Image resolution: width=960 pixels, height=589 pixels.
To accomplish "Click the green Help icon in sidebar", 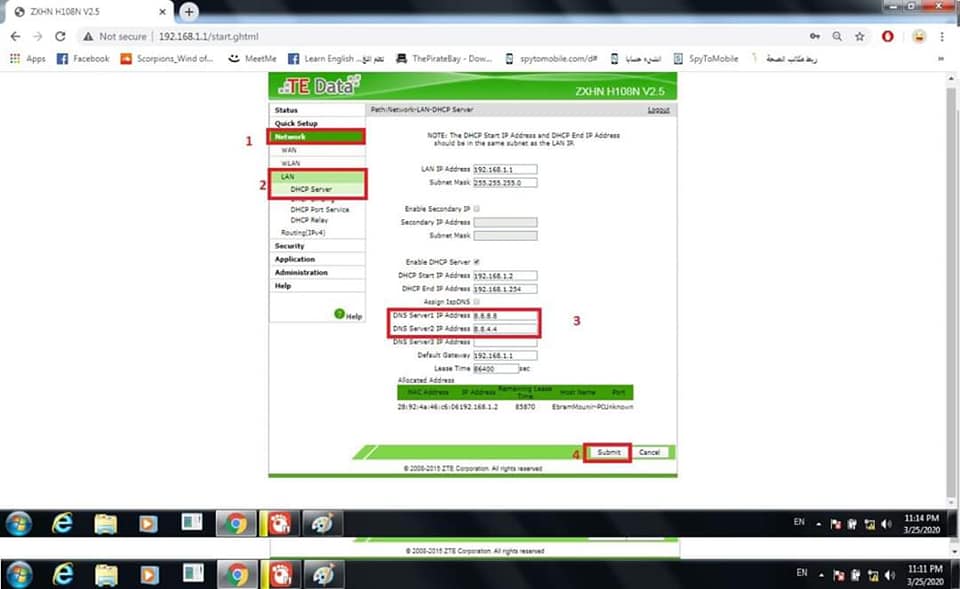I will point(339,315).
